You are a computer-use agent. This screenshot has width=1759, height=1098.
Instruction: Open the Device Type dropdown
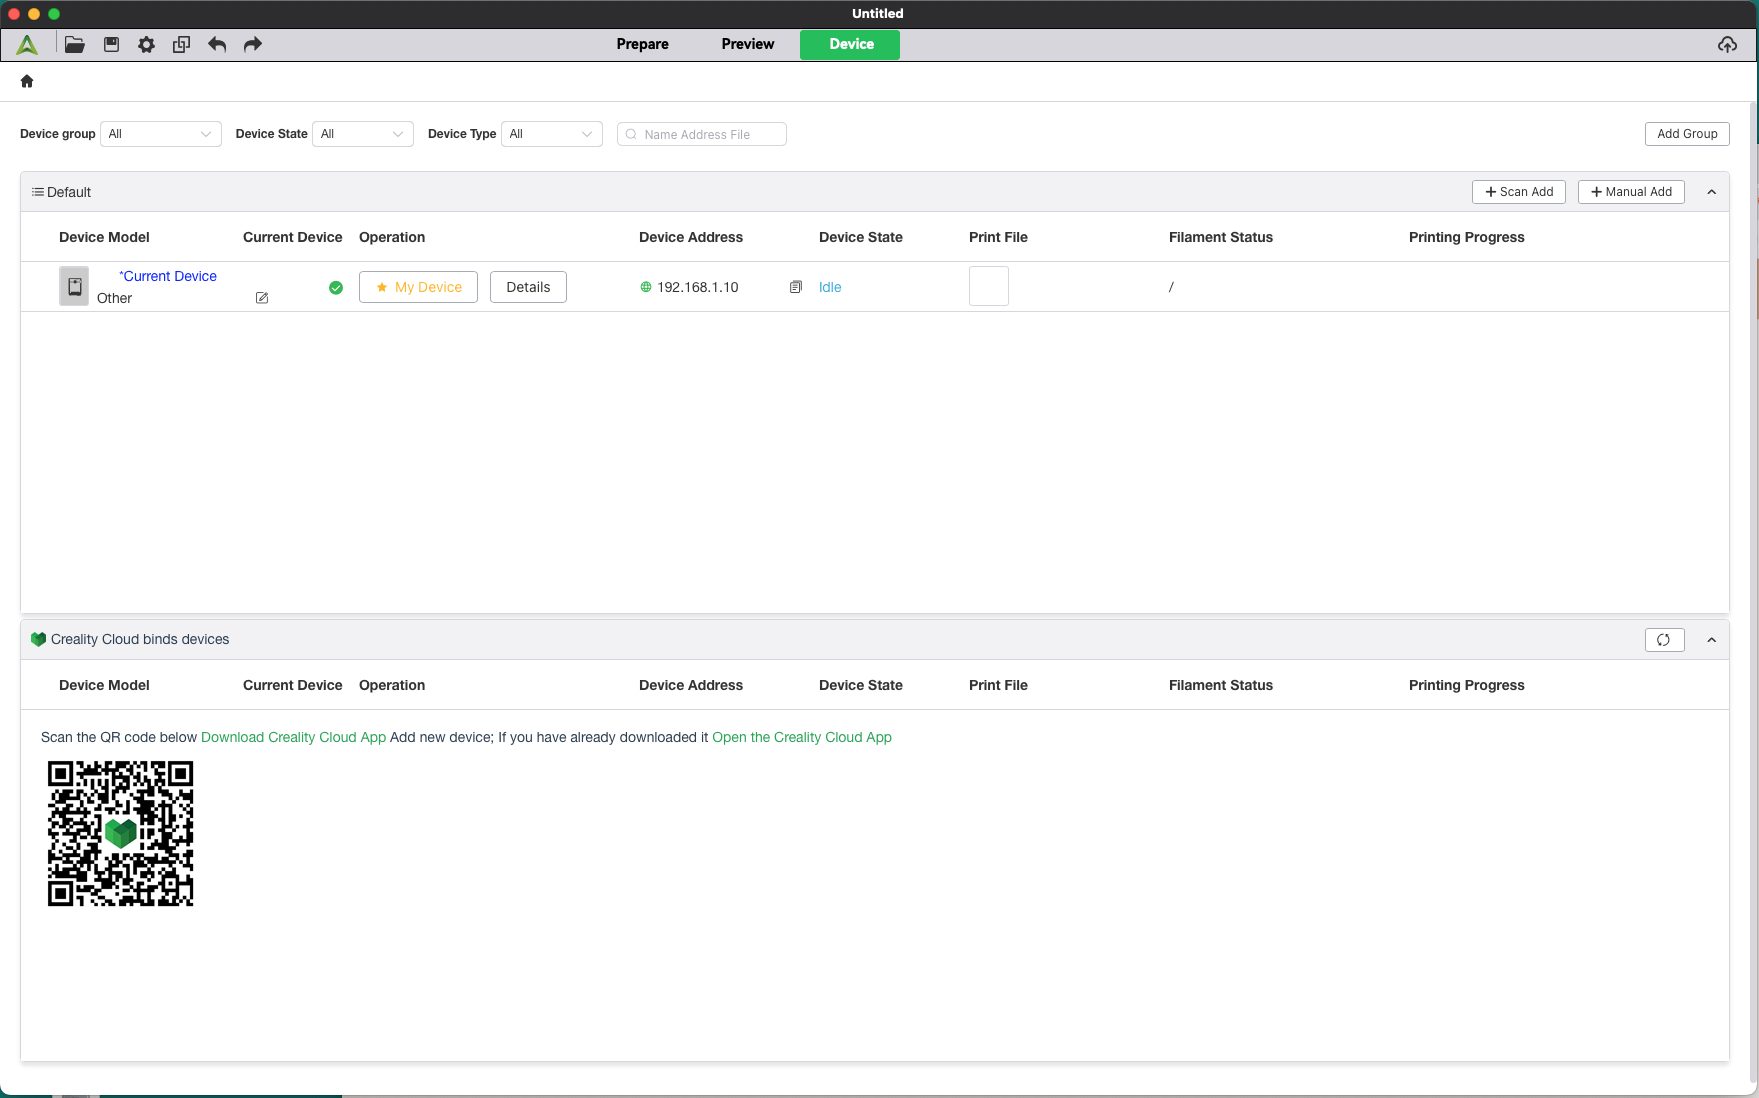tap(552, 134)
